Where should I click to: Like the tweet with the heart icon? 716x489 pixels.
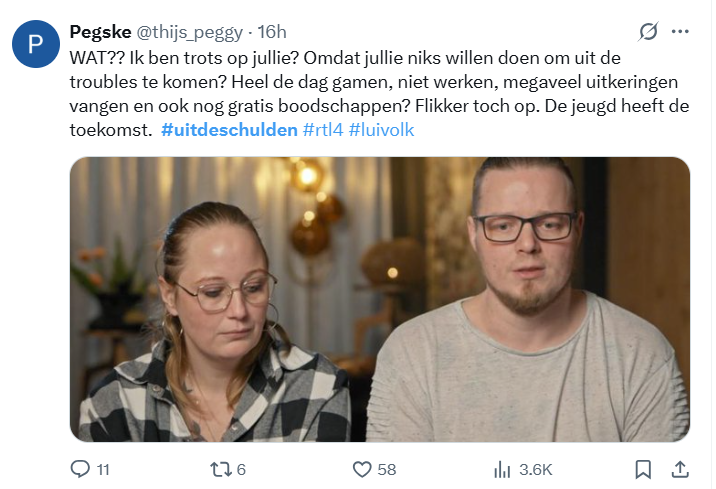click(x=362, y=469)
